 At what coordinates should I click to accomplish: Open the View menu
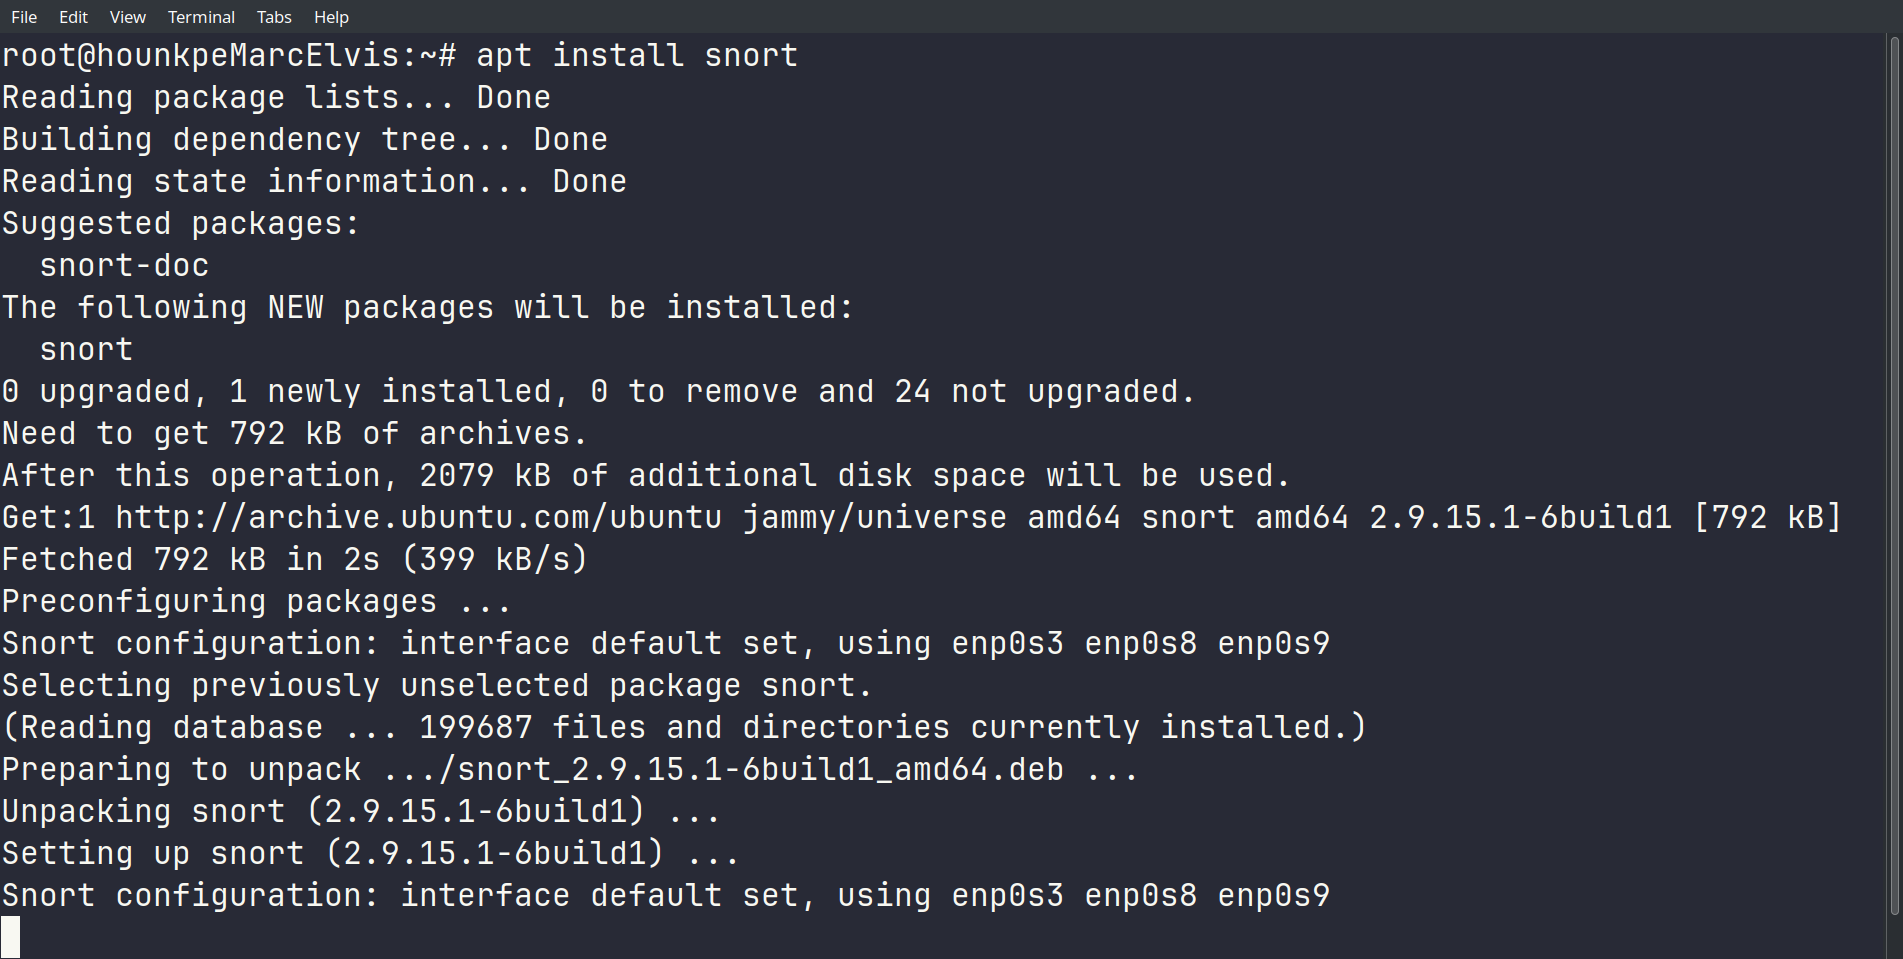tap(127, 17)
